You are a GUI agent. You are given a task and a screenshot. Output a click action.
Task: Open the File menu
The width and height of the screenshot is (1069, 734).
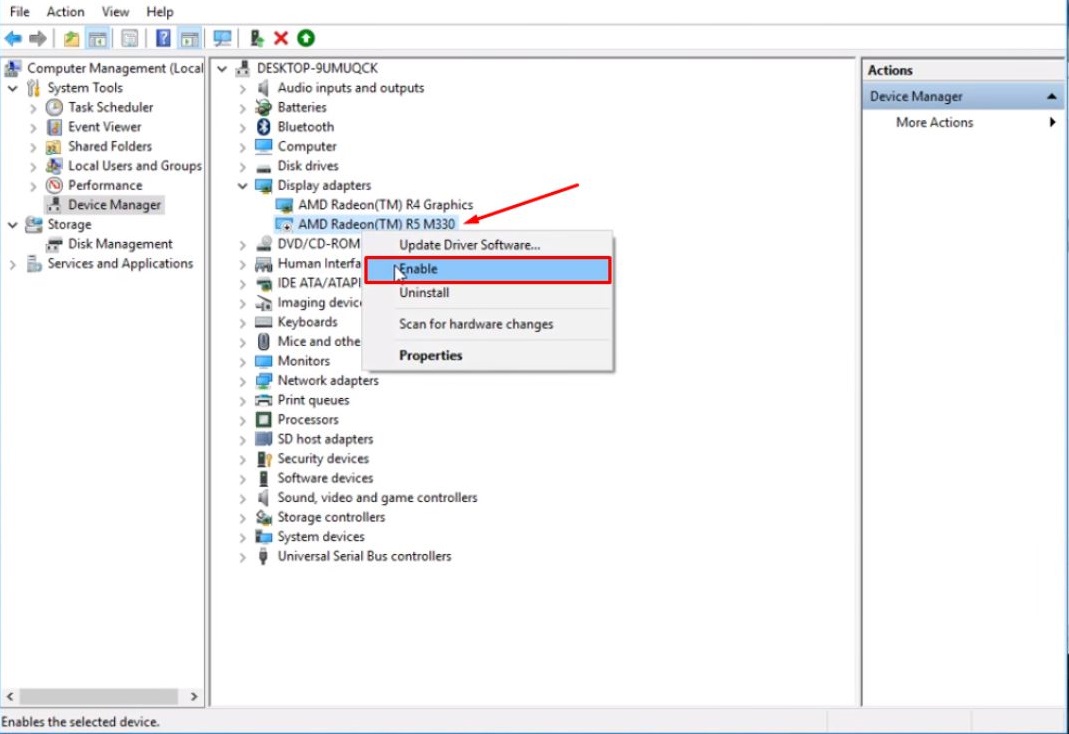click(x=19, y=12)
